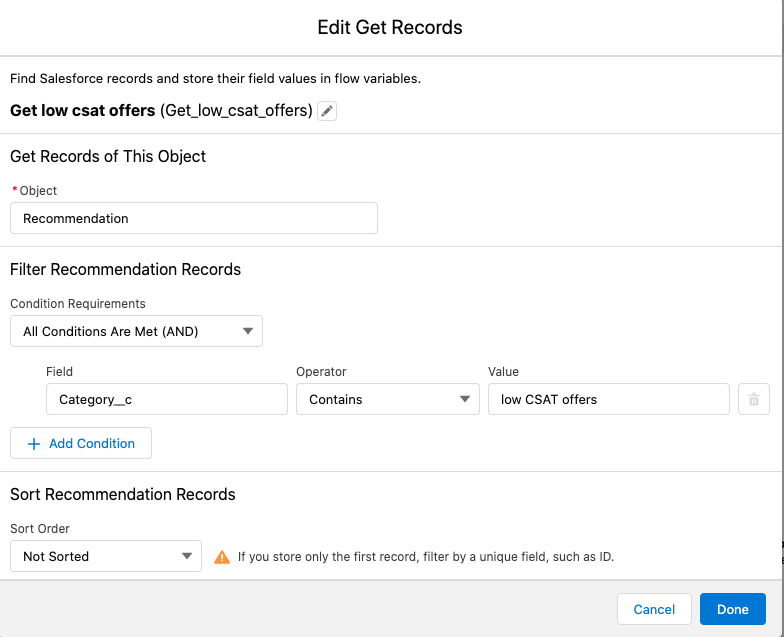Expand the Operator Contains dropdown

[x=388, y=400]
